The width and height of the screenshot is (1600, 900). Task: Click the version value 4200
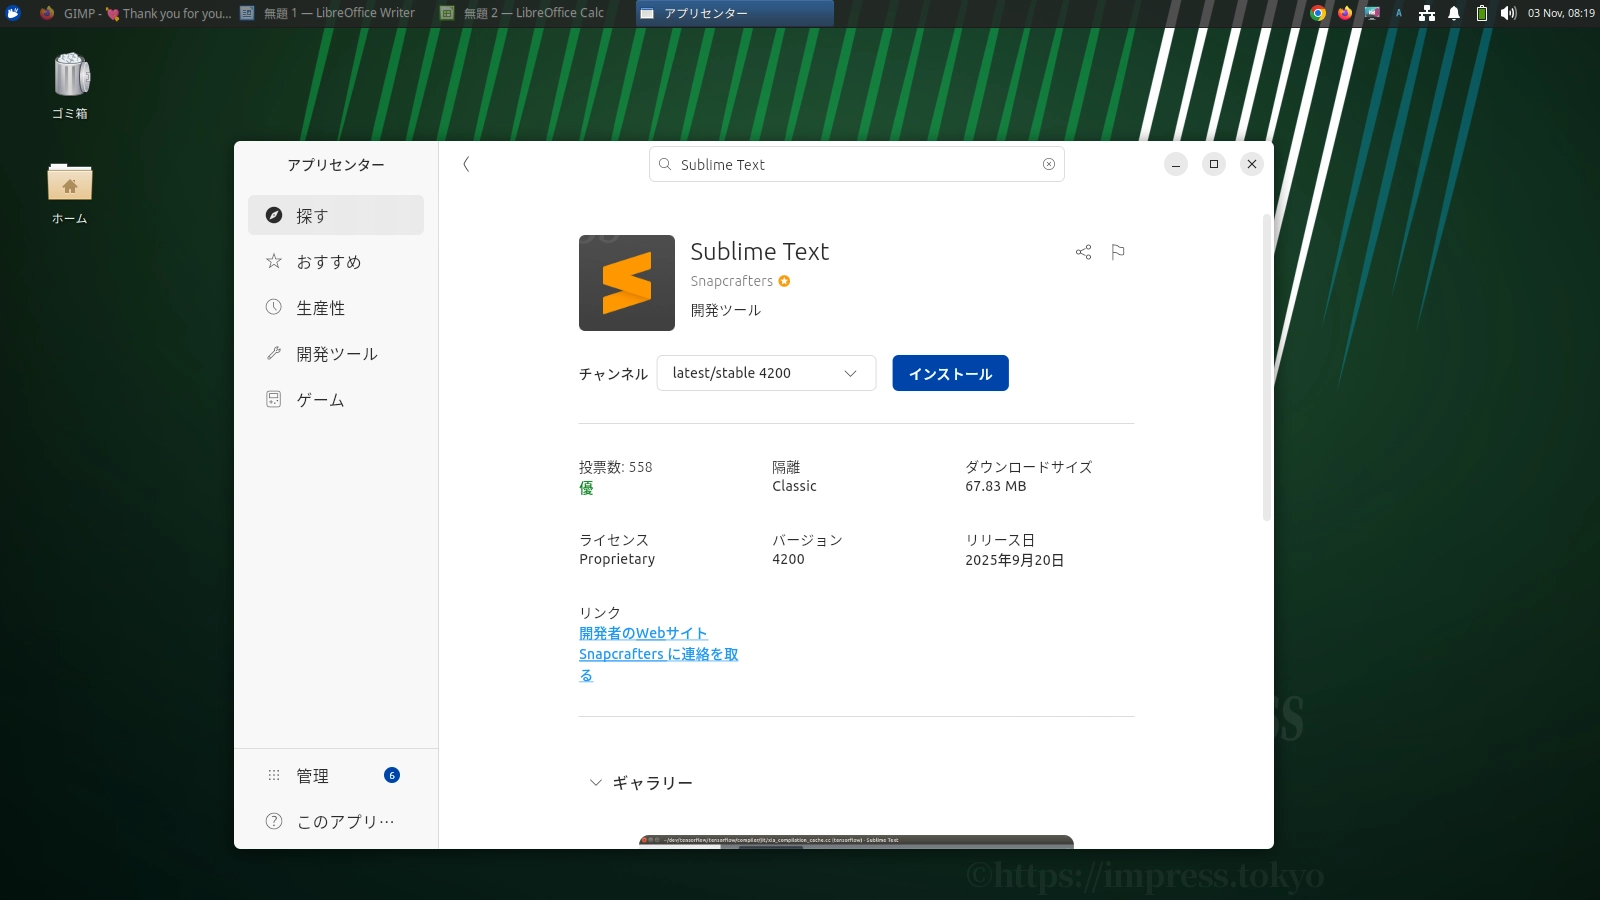(788, 559)
